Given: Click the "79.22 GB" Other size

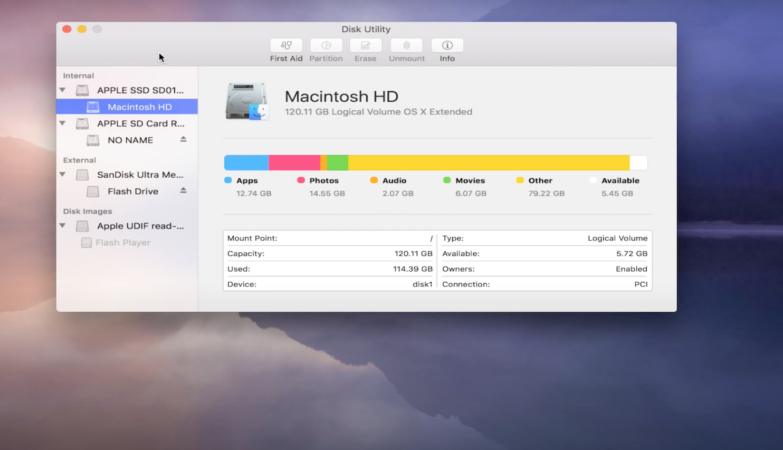Looking at the screenshot, I should [x=546, y=194].
